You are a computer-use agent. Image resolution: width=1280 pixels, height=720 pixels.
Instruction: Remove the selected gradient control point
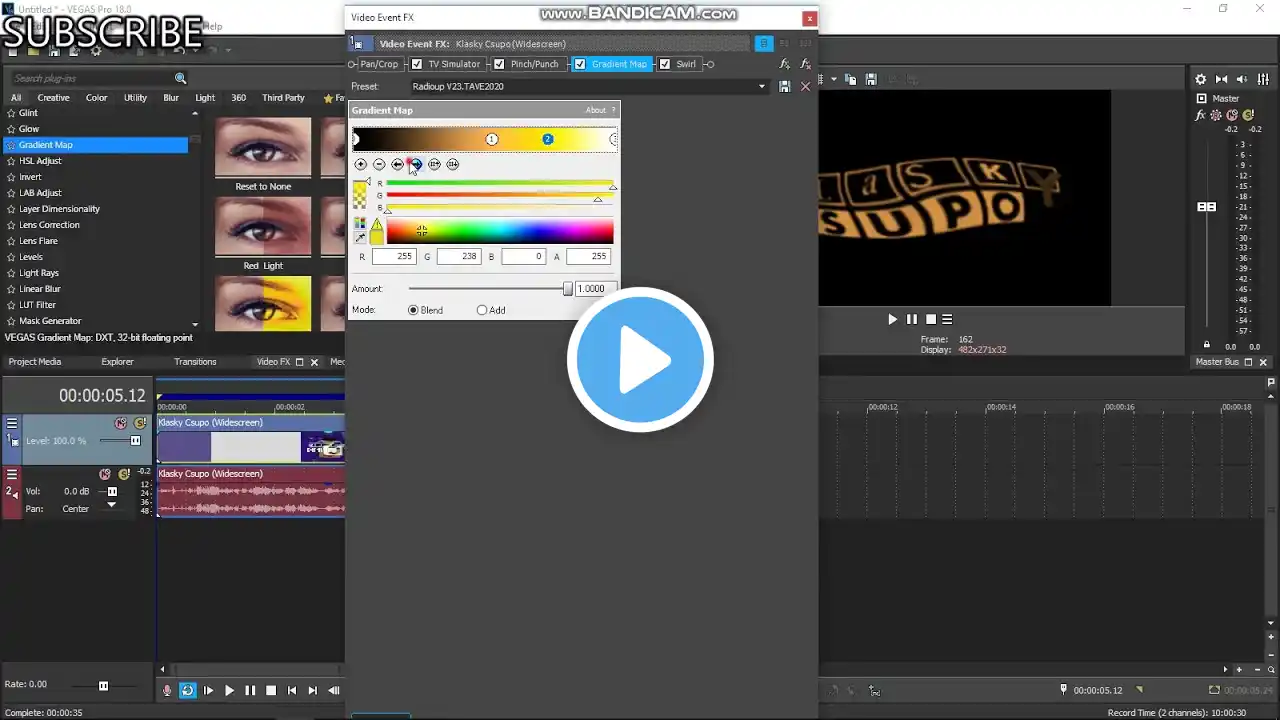point(379,164)
